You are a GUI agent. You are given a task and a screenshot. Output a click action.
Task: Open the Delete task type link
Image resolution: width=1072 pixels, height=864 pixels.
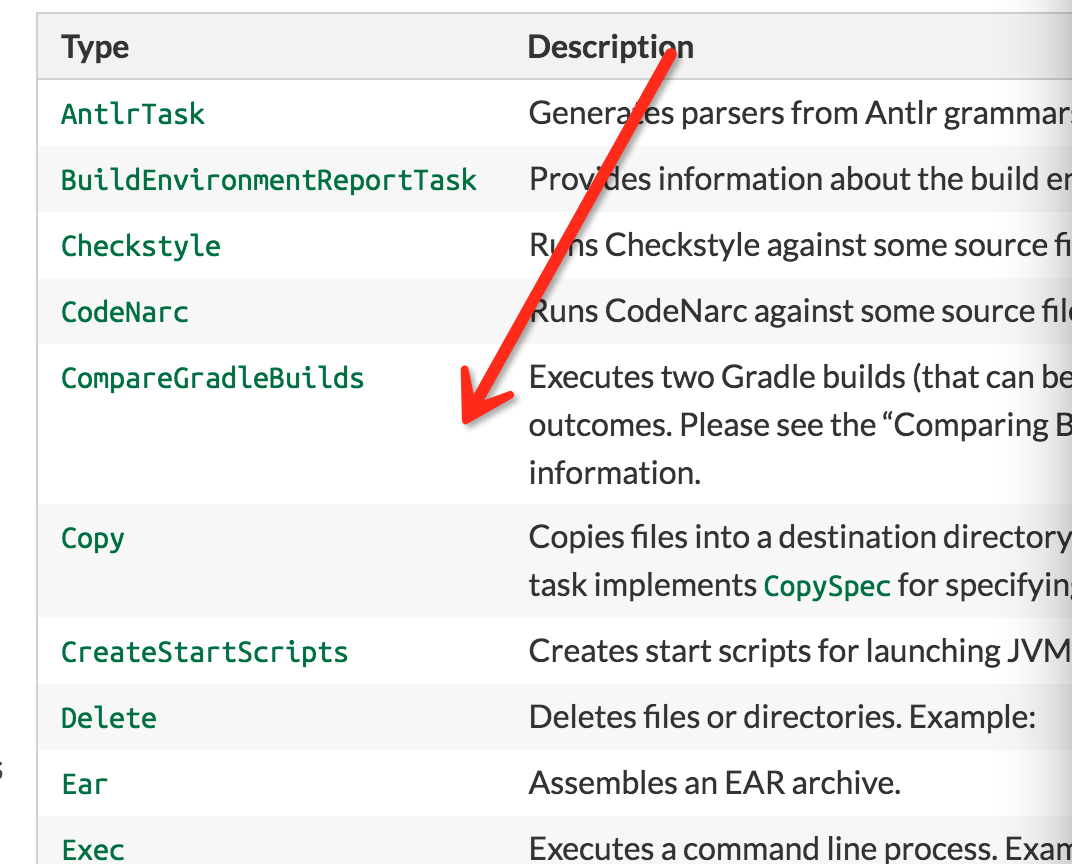click(x=109, y=718)
